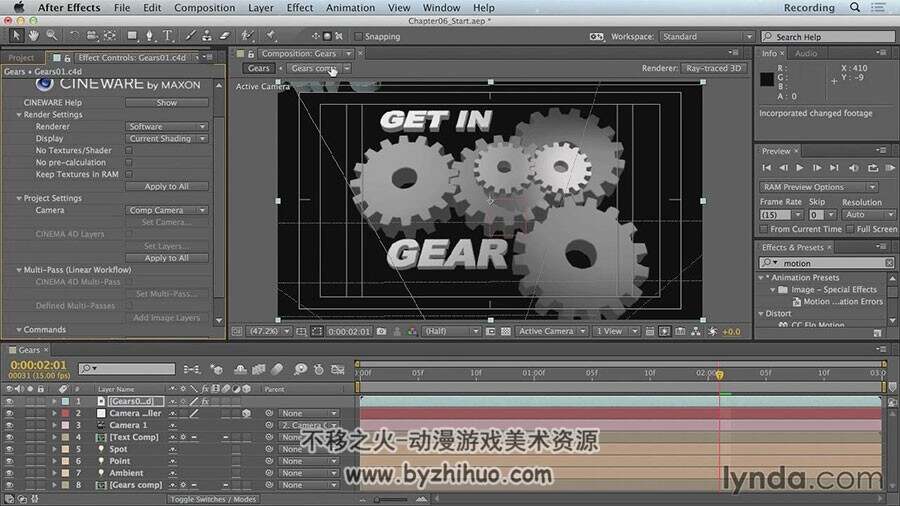900x506 pixels.
Task: Check No Textures/Shader option
Action: tap(129, 150)
